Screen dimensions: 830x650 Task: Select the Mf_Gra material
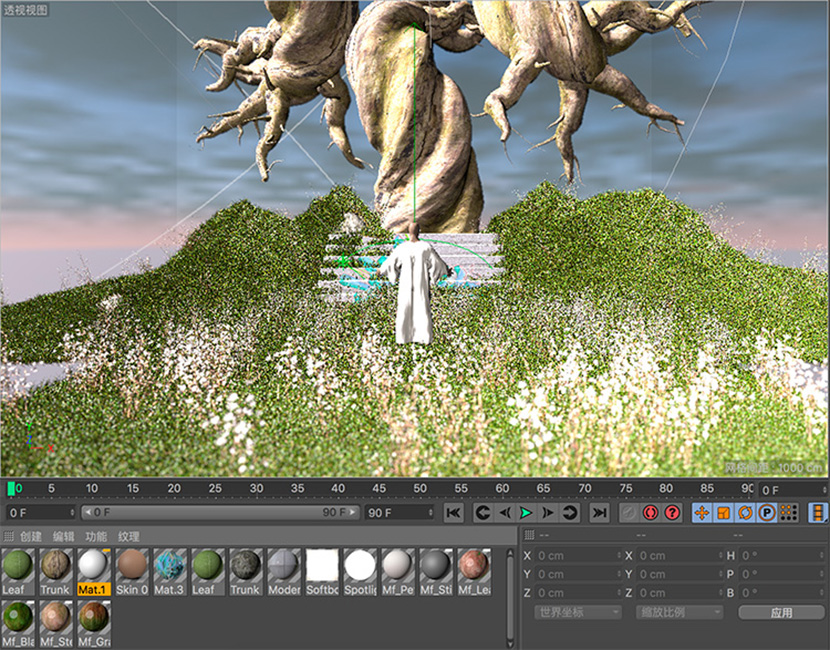[x=94, y=624]
